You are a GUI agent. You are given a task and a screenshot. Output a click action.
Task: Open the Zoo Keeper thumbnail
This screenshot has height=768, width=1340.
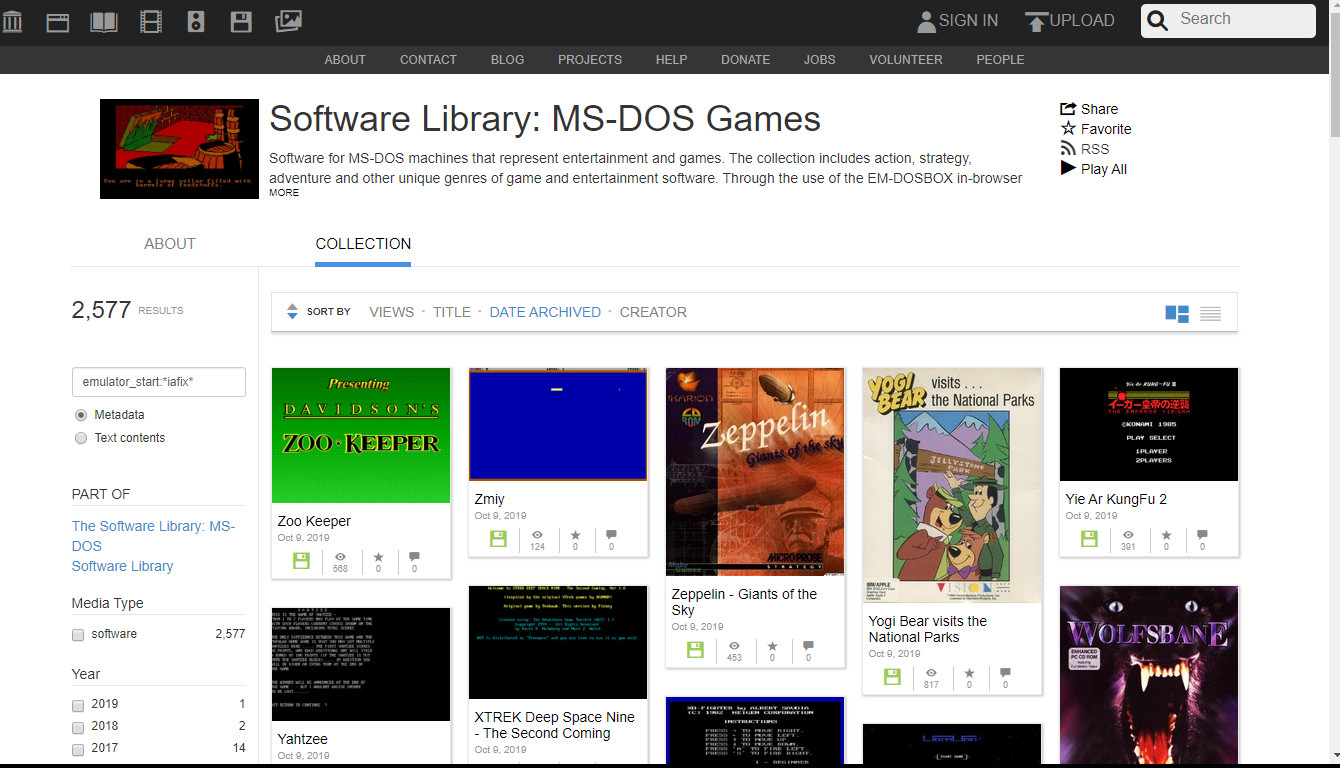(x=361, y=435)
